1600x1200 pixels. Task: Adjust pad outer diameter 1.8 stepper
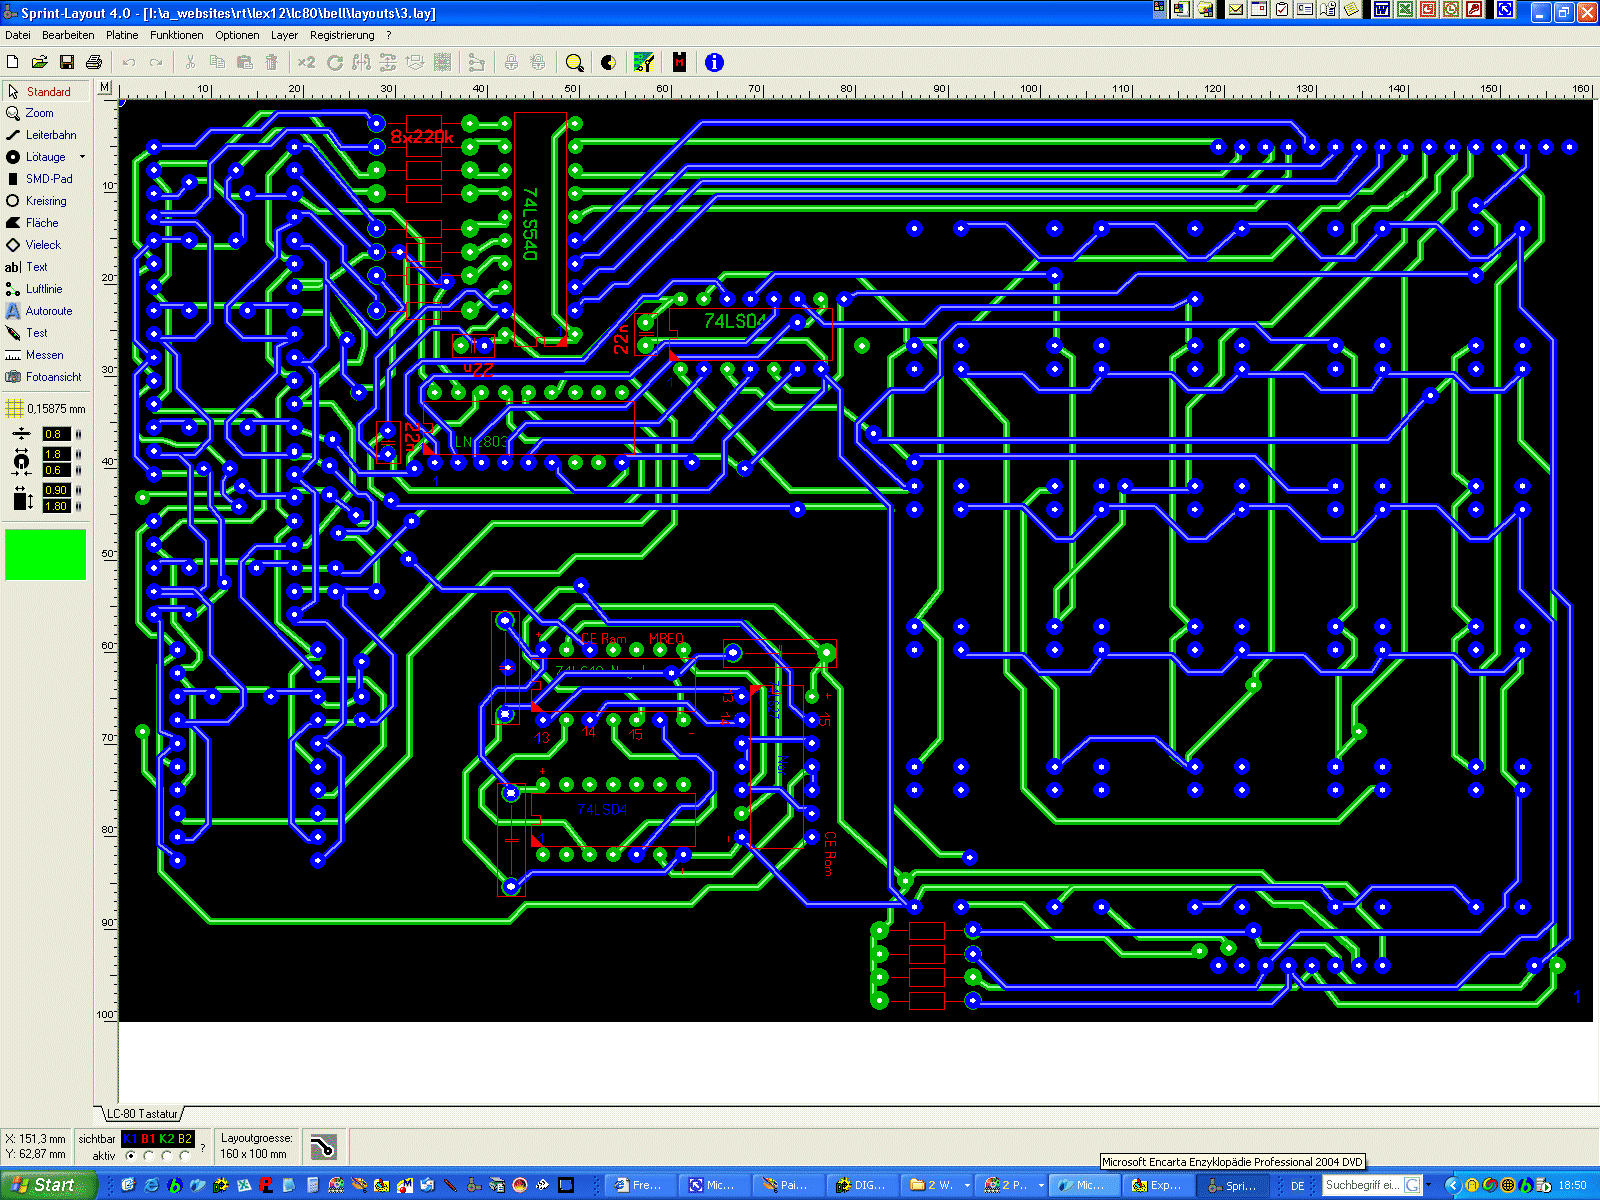tap(79, 454)
